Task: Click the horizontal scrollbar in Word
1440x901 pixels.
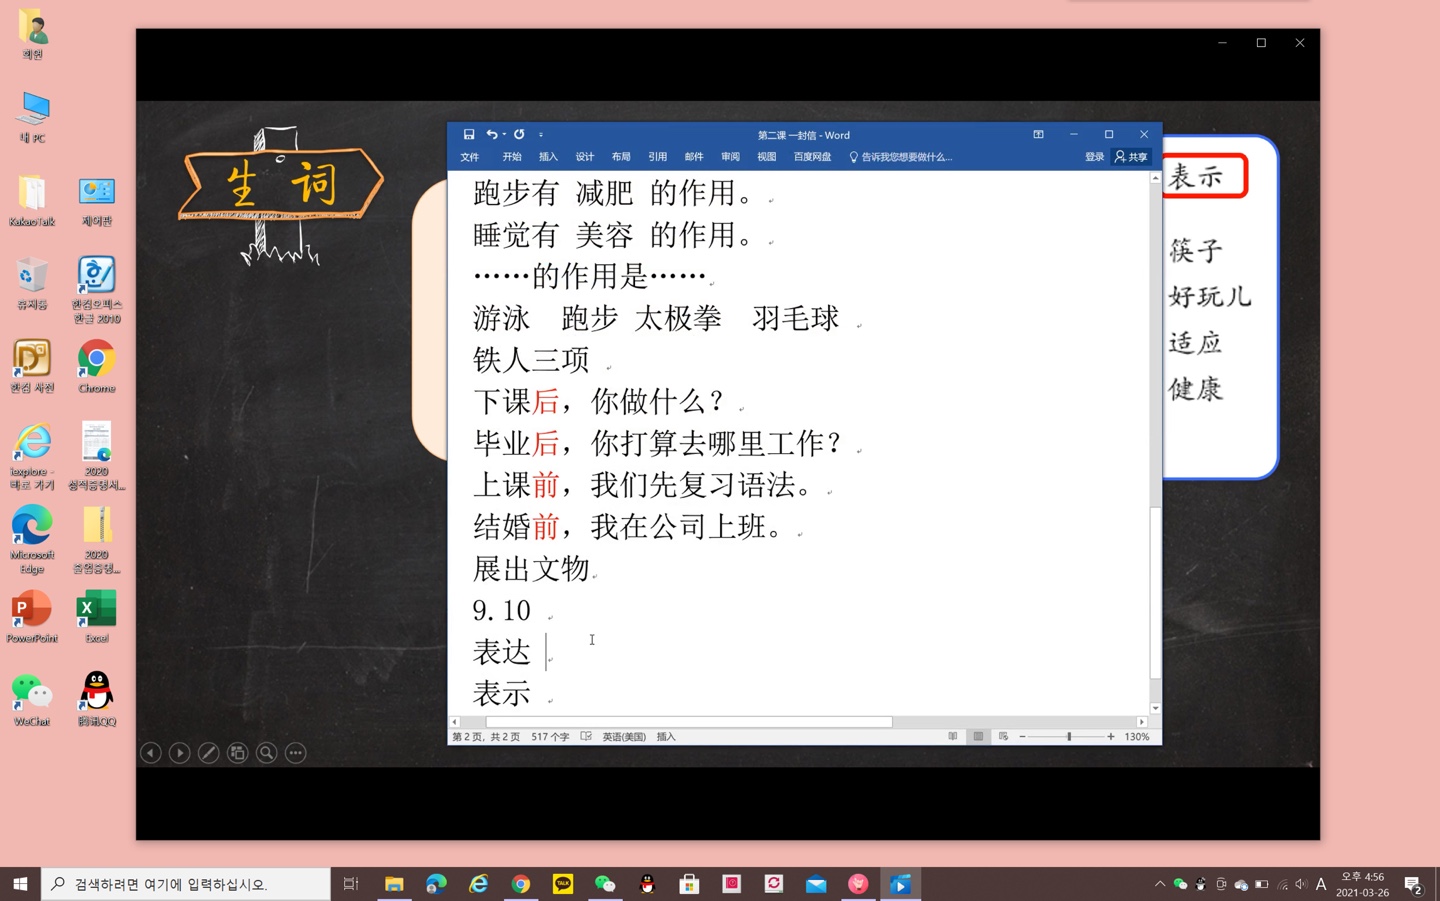Action: point(689,722)
